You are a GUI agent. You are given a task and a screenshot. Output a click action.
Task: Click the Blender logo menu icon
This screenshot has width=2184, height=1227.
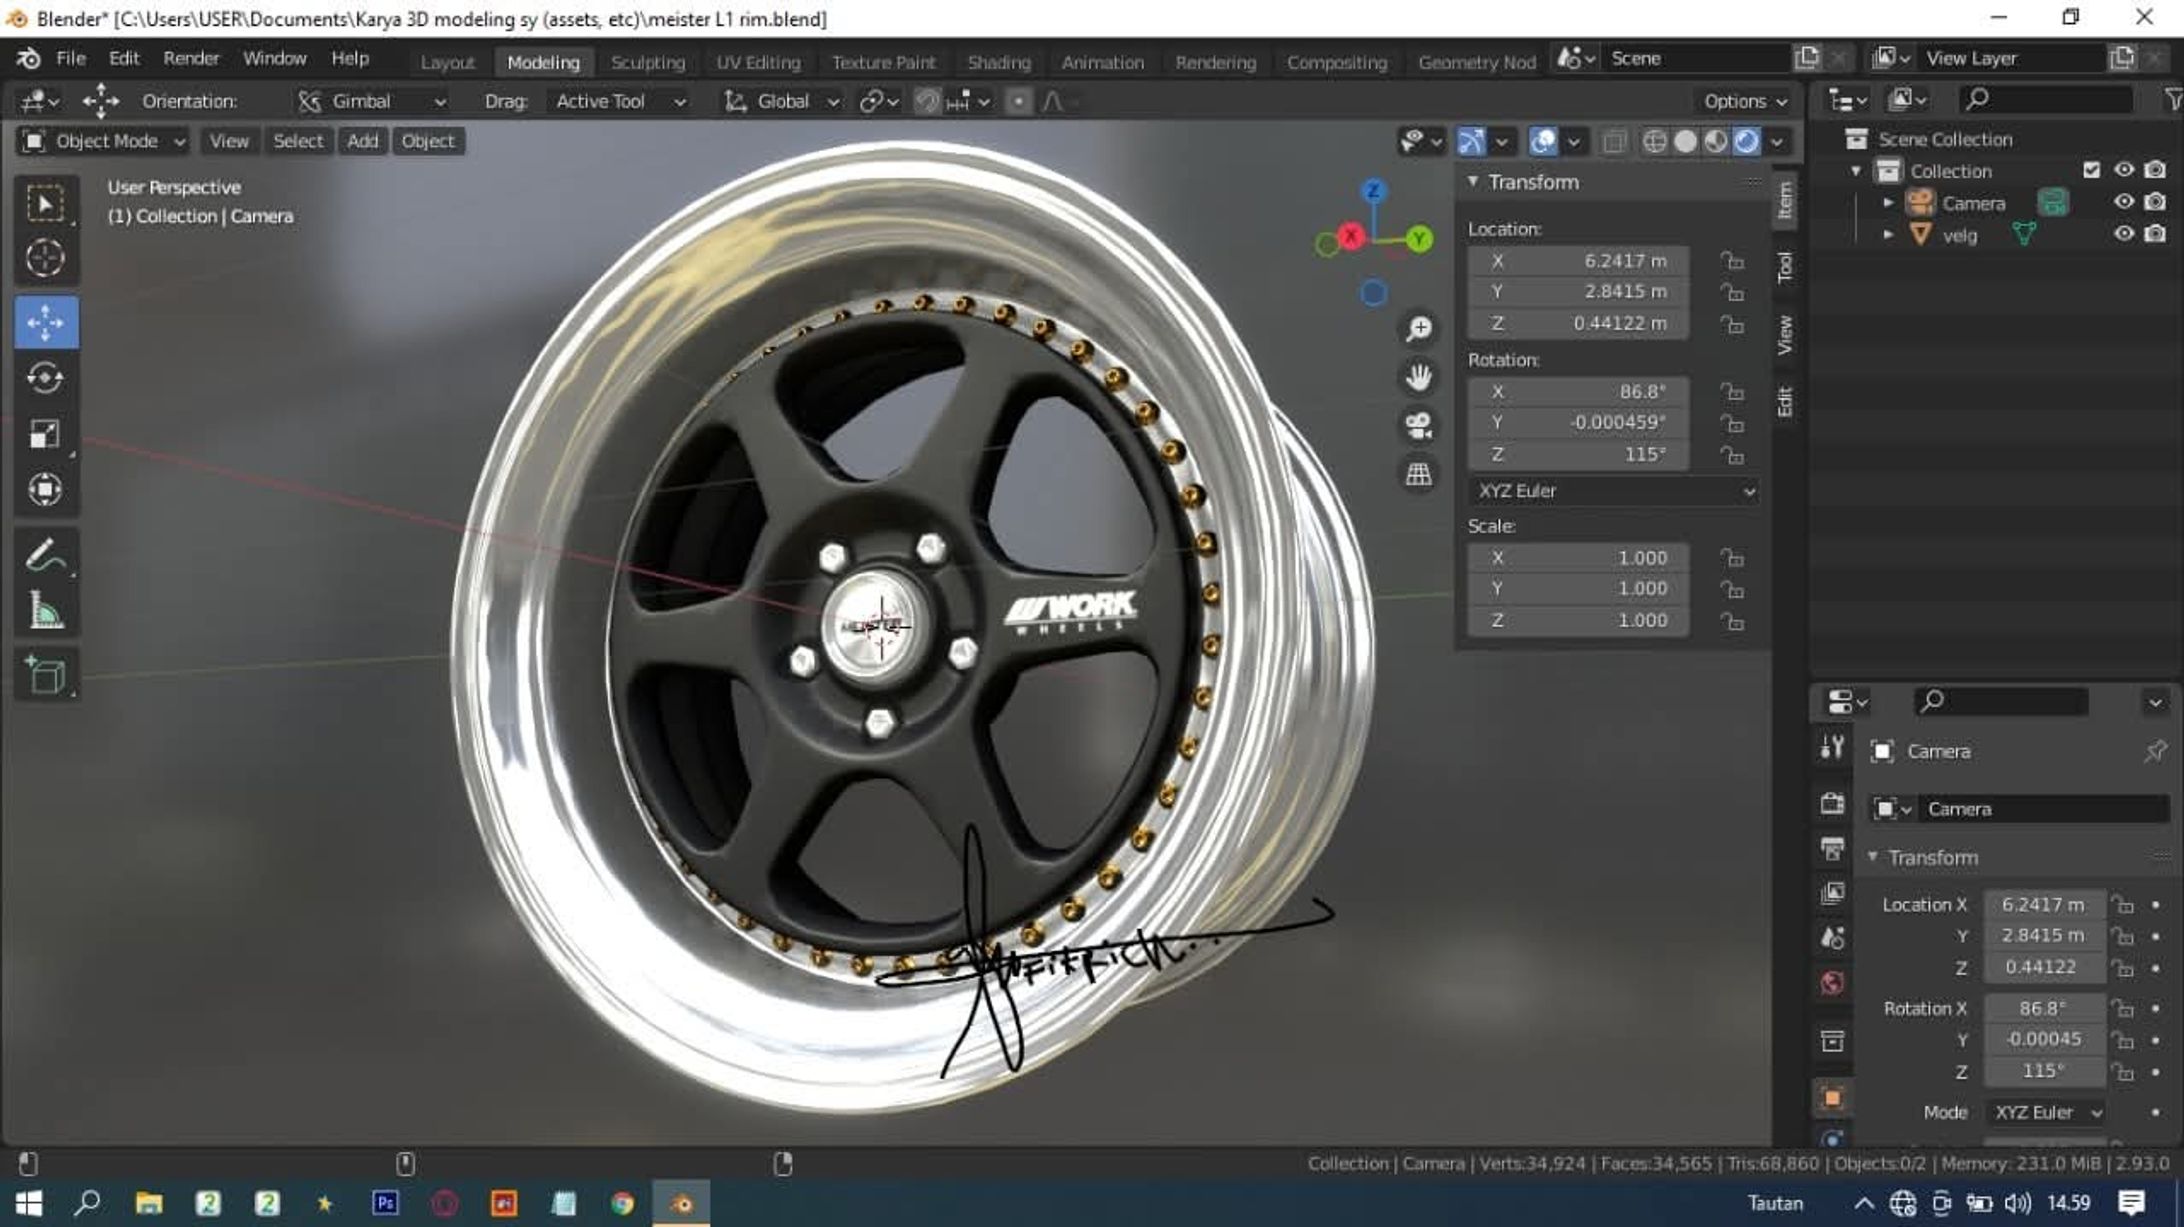(28, 59)
